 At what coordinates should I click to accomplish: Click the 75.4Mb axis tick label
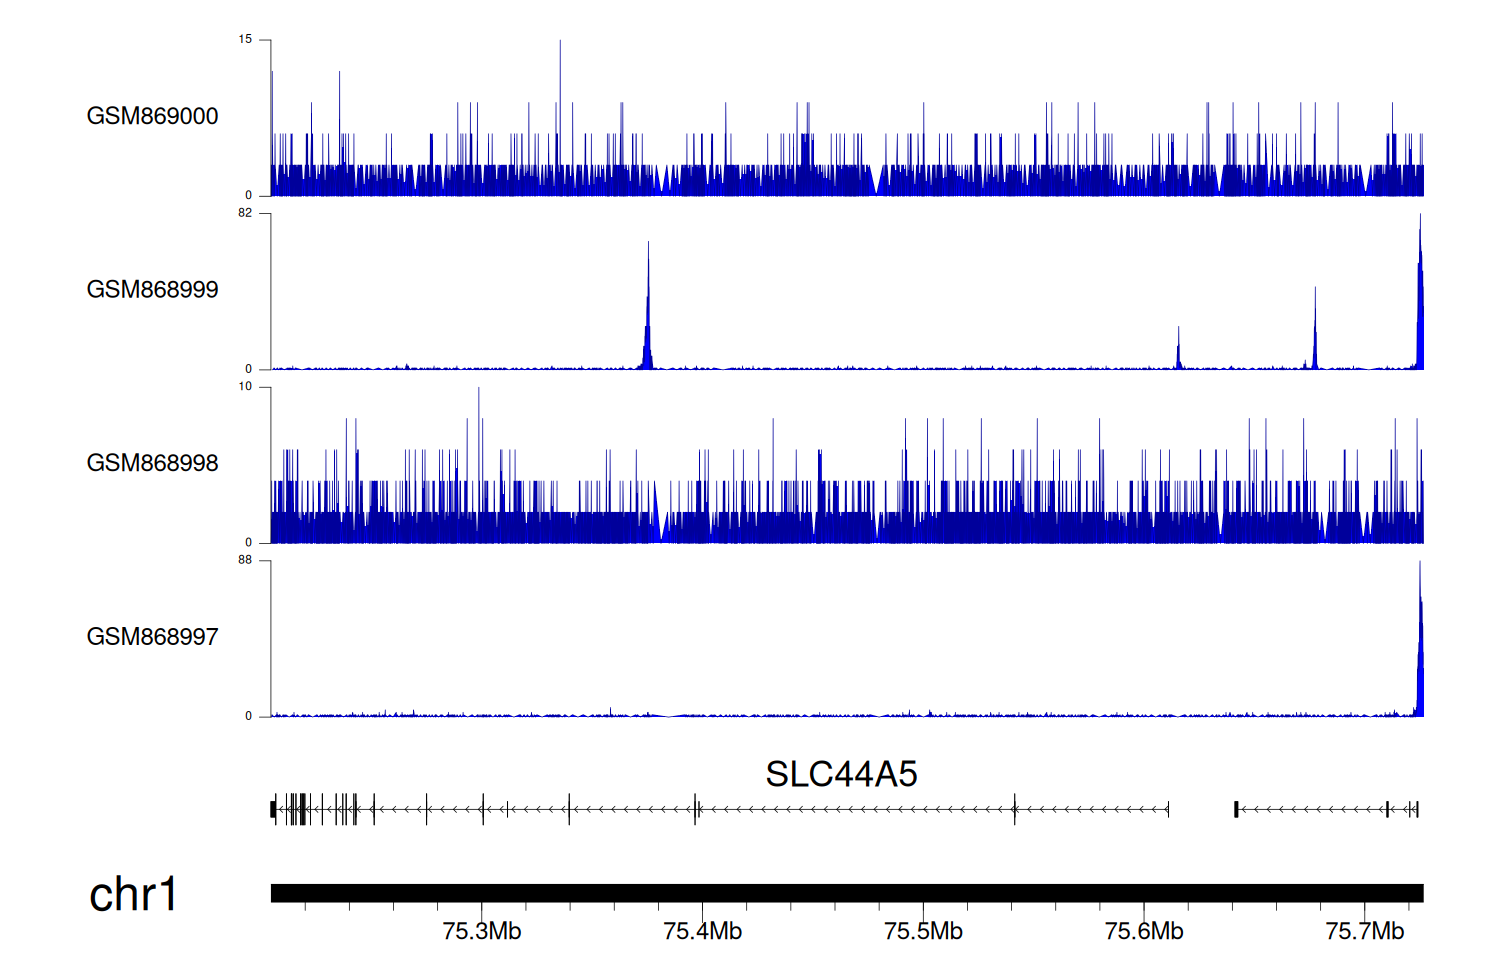click(703, 932)
